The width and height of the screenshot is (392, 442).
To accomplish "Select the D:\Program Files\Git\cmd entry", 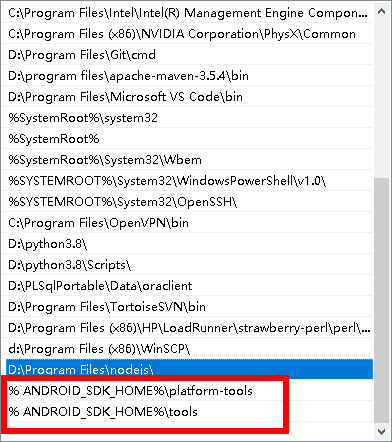I will (x=188, y=55).
